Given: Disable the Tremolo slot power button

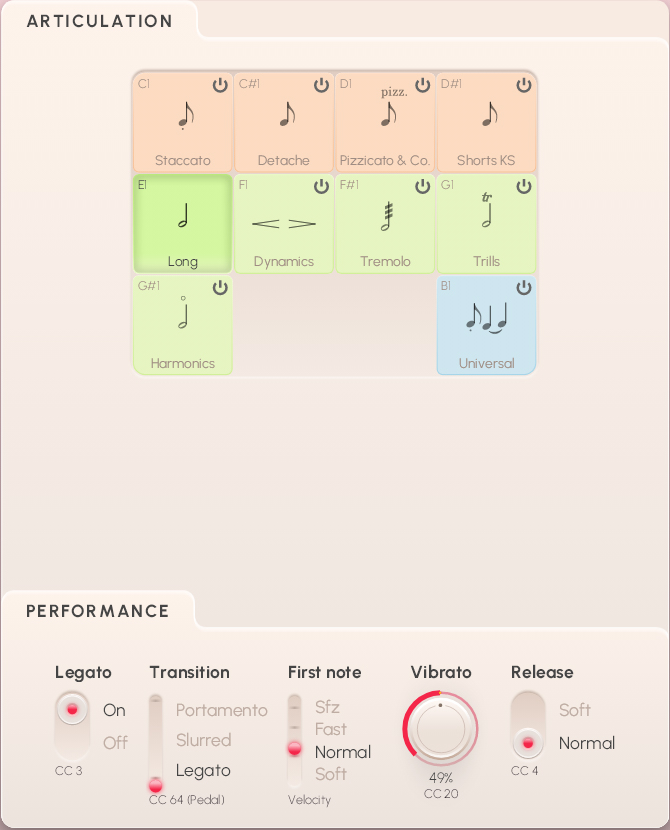Looking at the screenshot, I should coord(423,186).
